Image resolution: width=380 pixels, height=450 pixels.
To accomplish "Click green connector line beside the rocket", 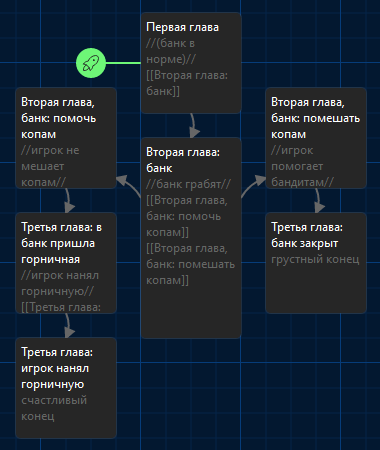I will click(123, 63).
